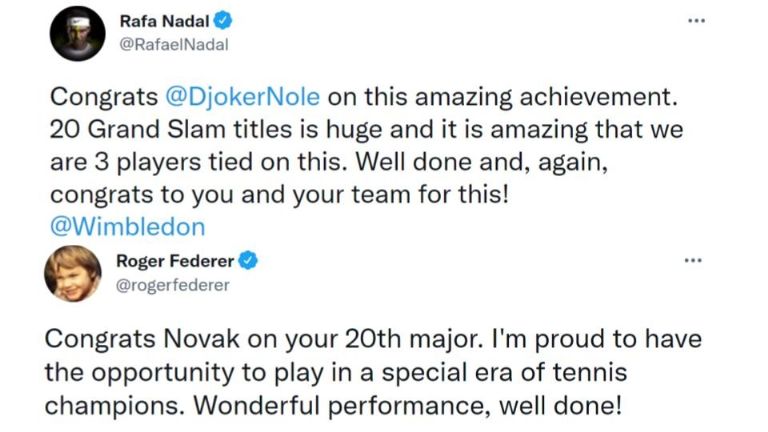Click Roger Federer's verified badge
The height and width of the screenshot is (432, 768).
point(249,261)
